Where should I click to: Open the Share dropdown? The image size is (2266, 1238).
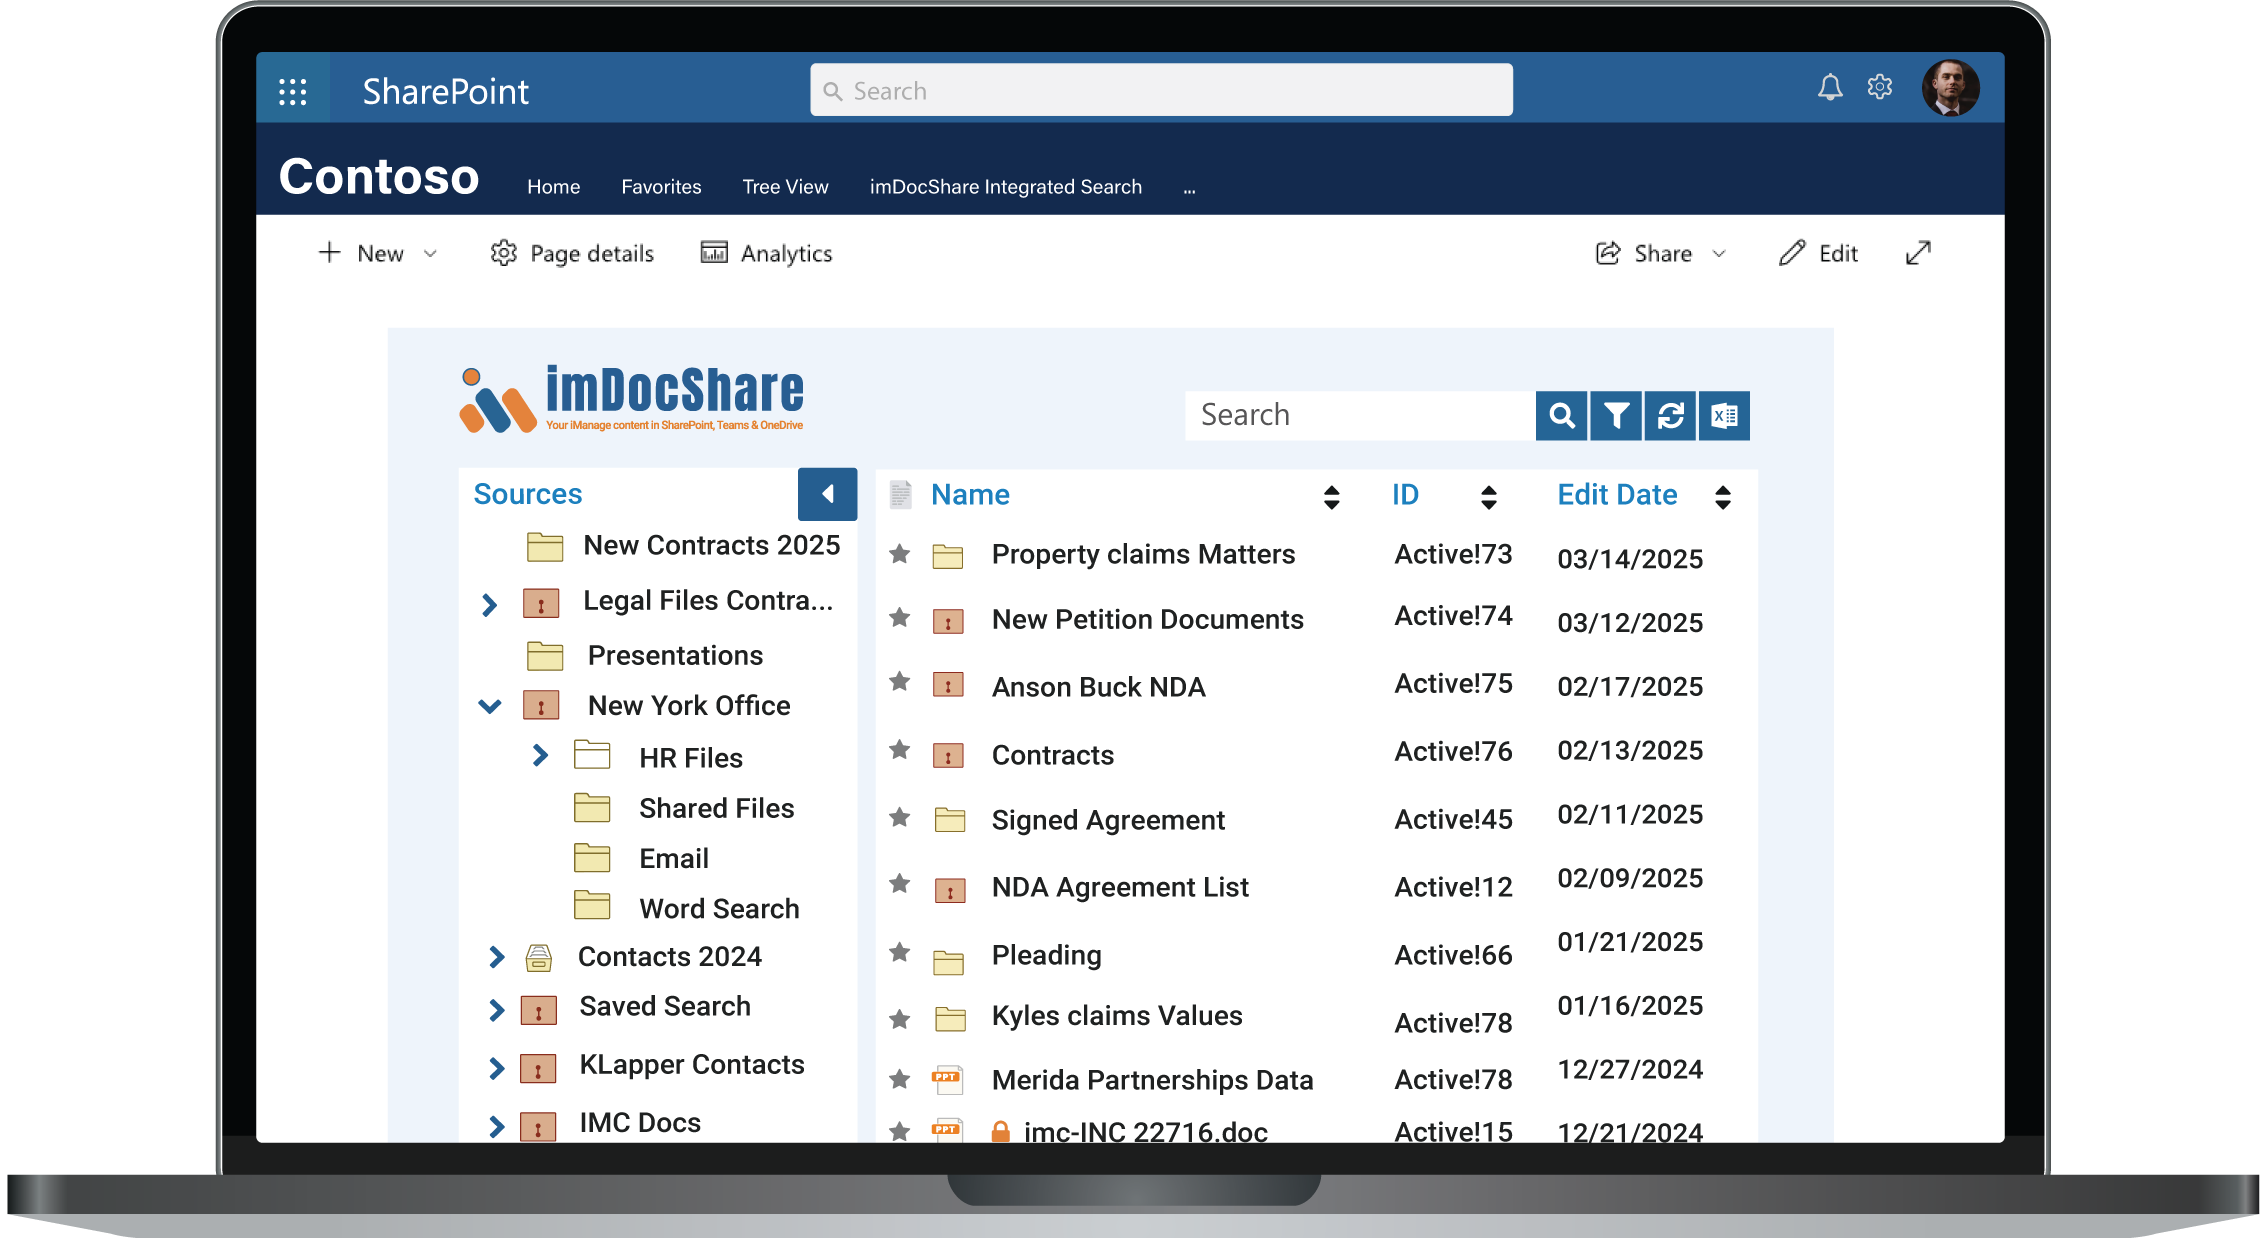(x=1660, y=254)
